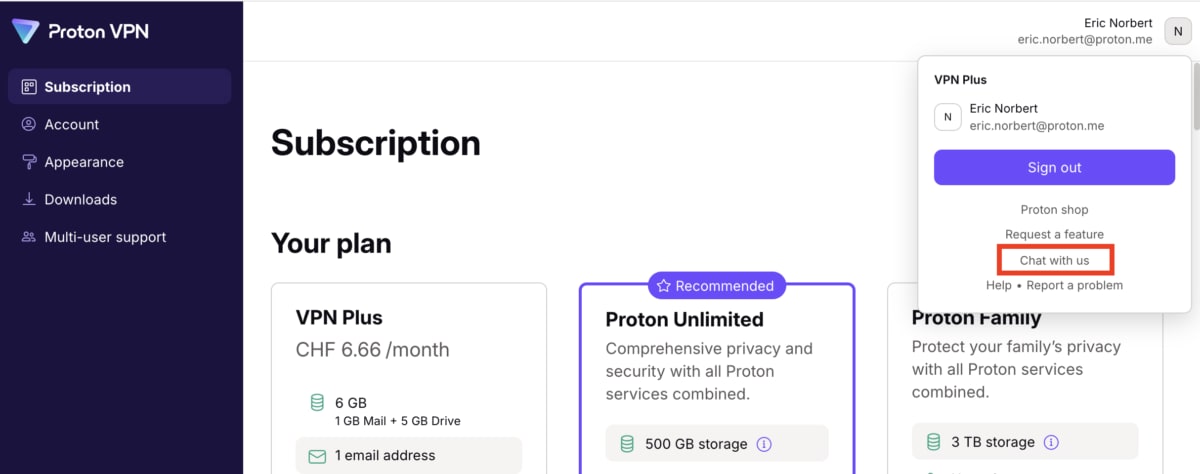Click the 500 GB storage info icon

coord(764,444)
